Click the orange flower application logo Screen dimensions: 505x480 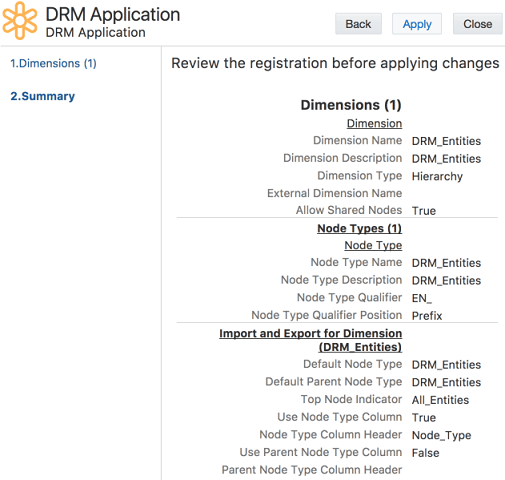[x=20, y=20]
